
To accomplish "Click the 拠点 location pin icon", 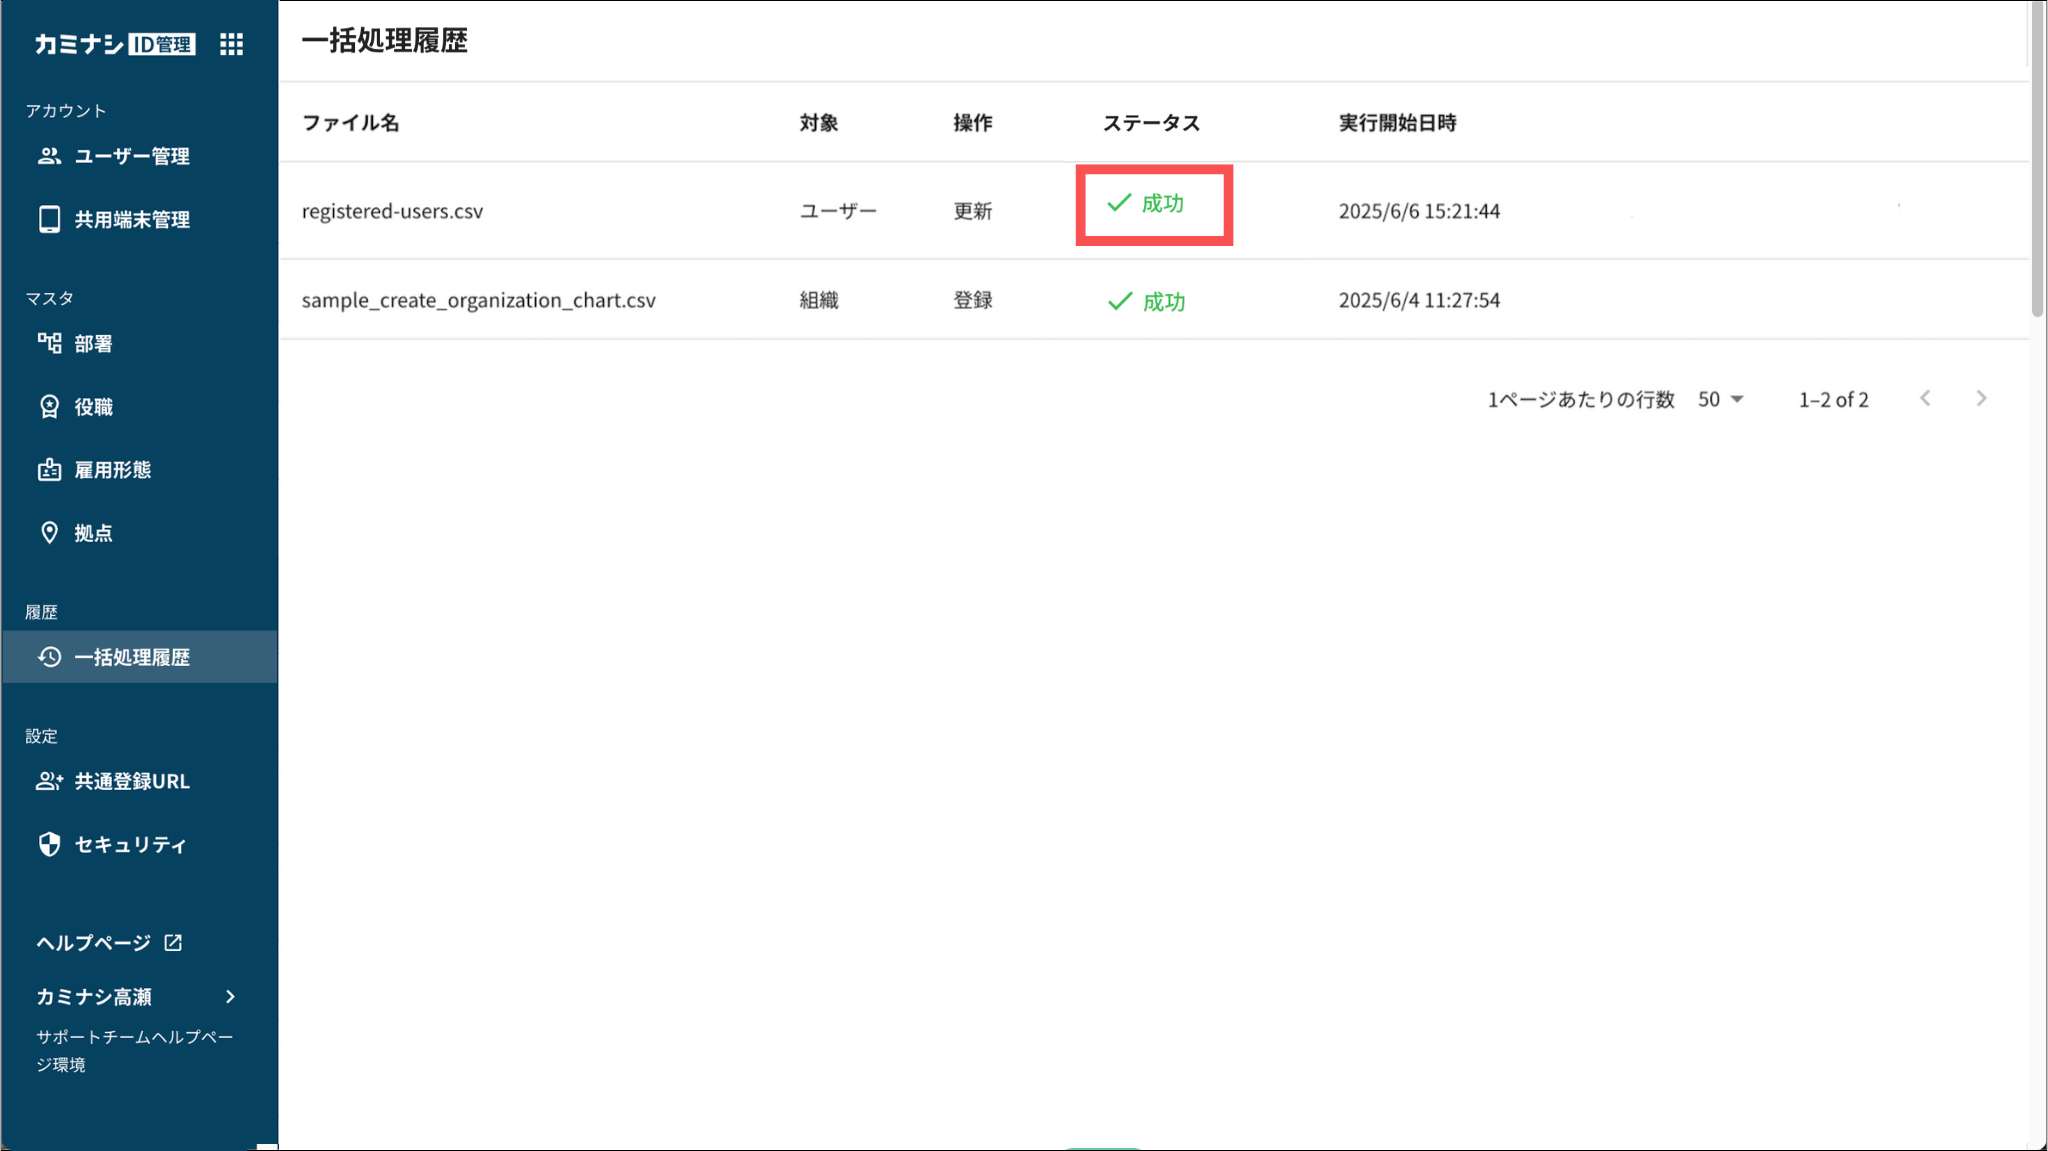I will coord(49,532).
